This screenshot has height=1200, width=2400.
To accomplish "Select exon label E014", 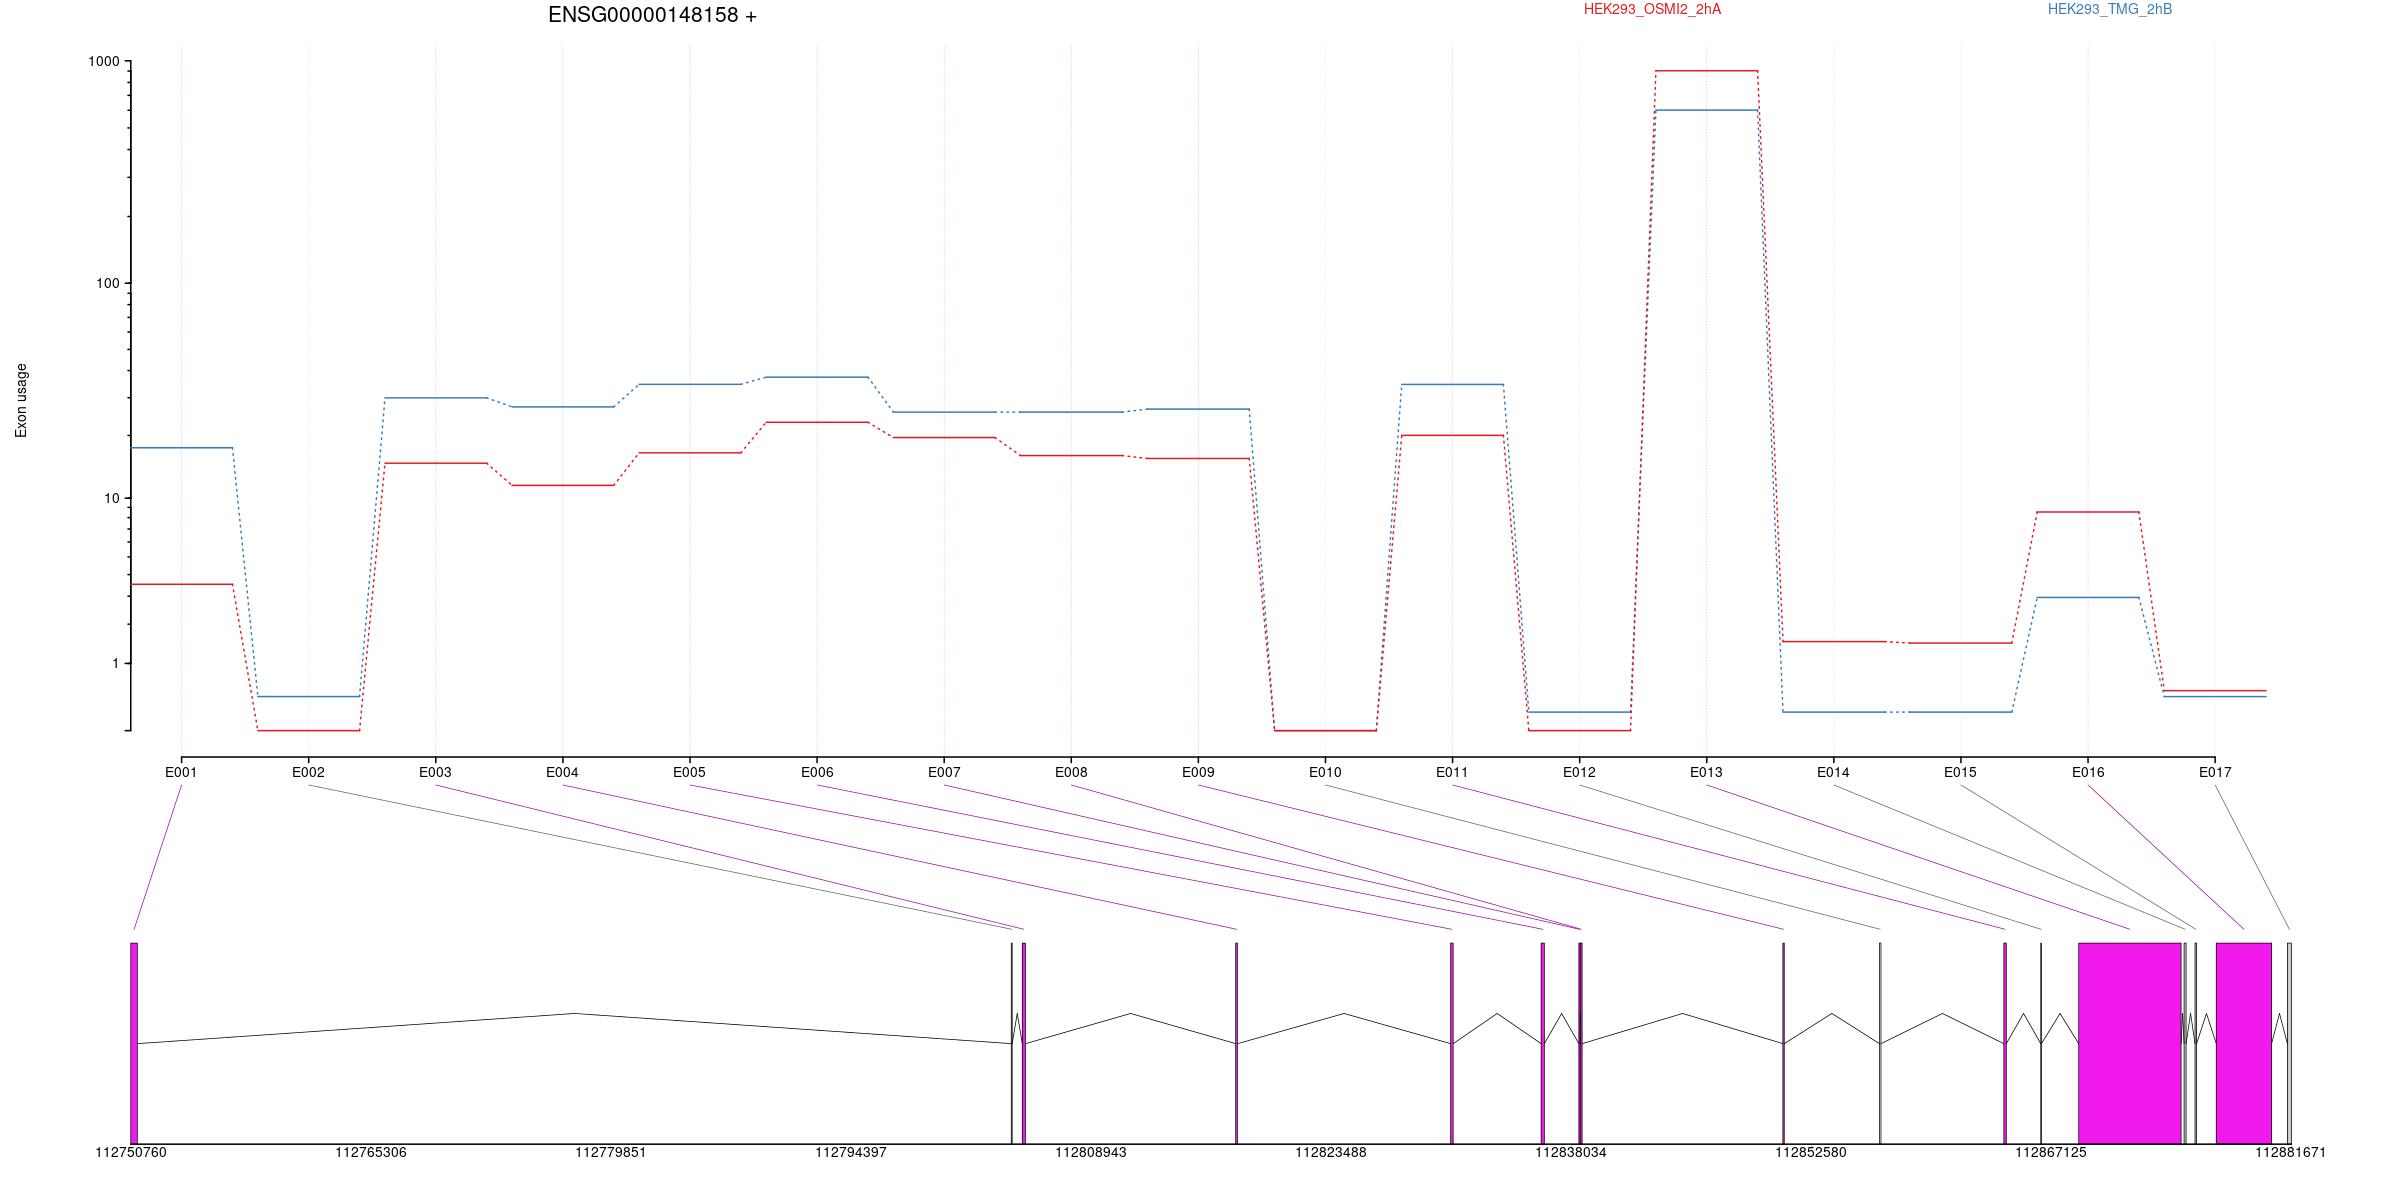I will (x=1833, y=772).
